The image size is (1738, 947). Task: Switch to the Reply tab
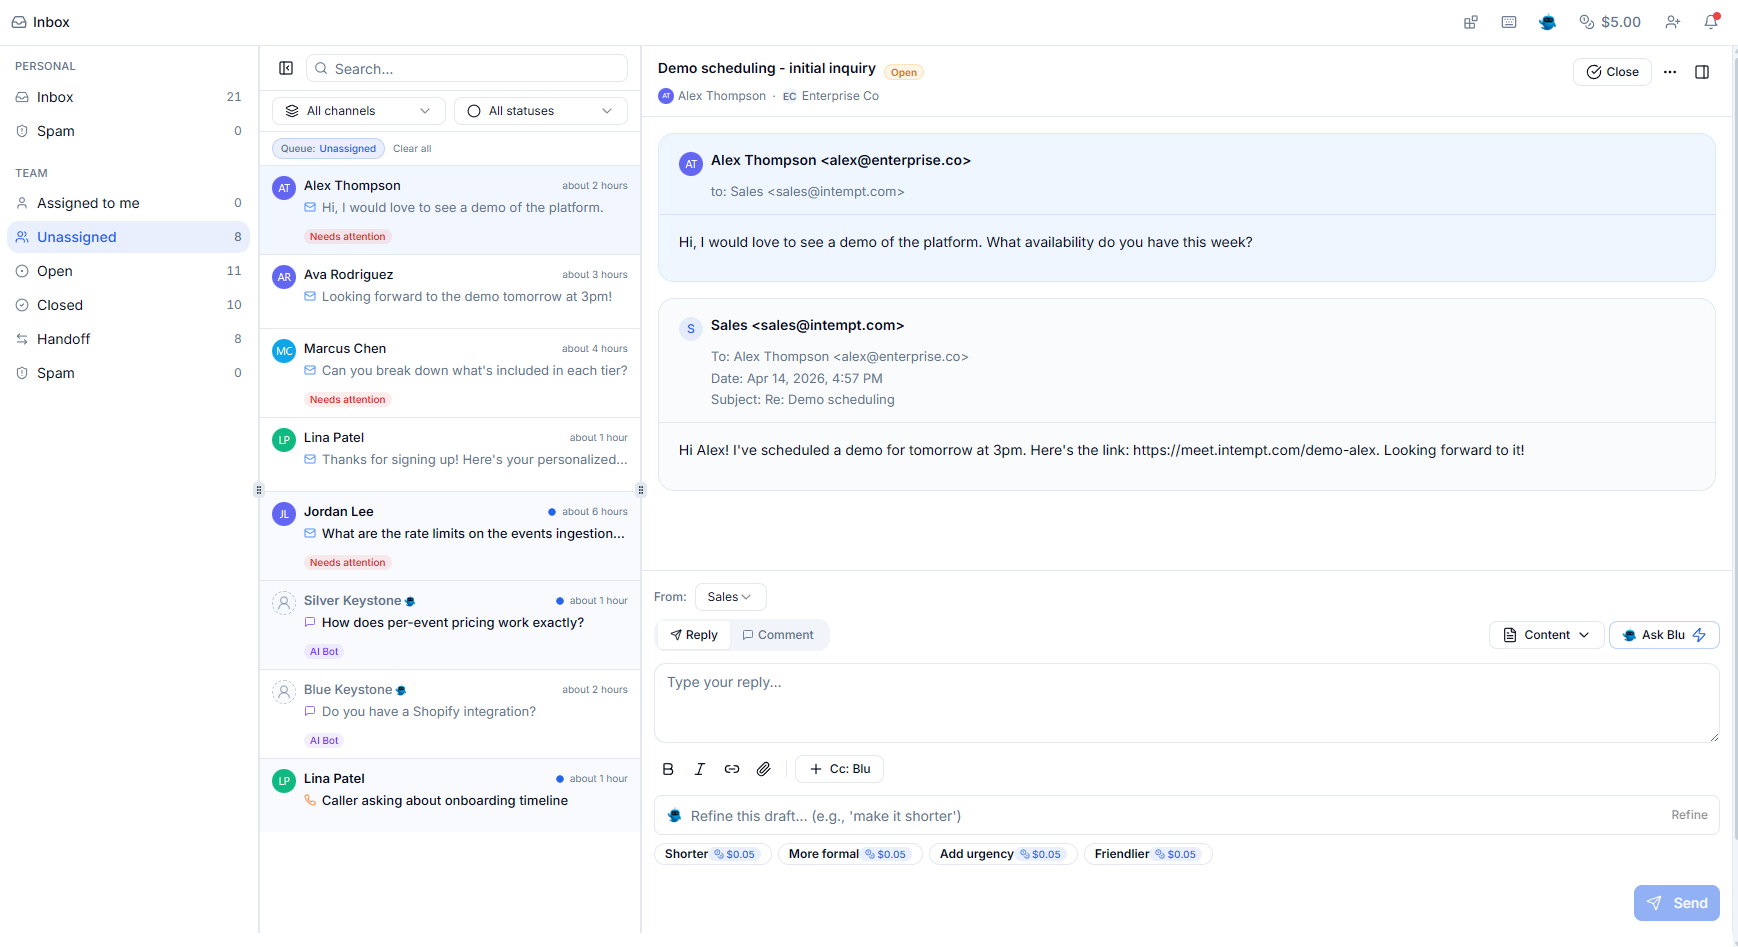coord(693,634)
